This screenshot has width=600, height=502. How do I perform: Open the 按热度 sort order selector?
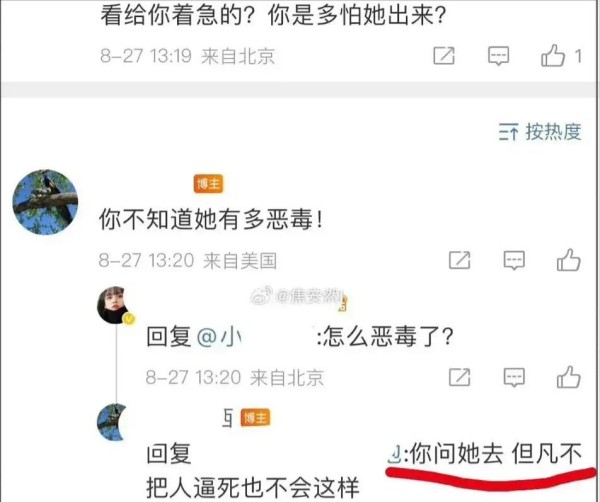[x=540, y=132]
